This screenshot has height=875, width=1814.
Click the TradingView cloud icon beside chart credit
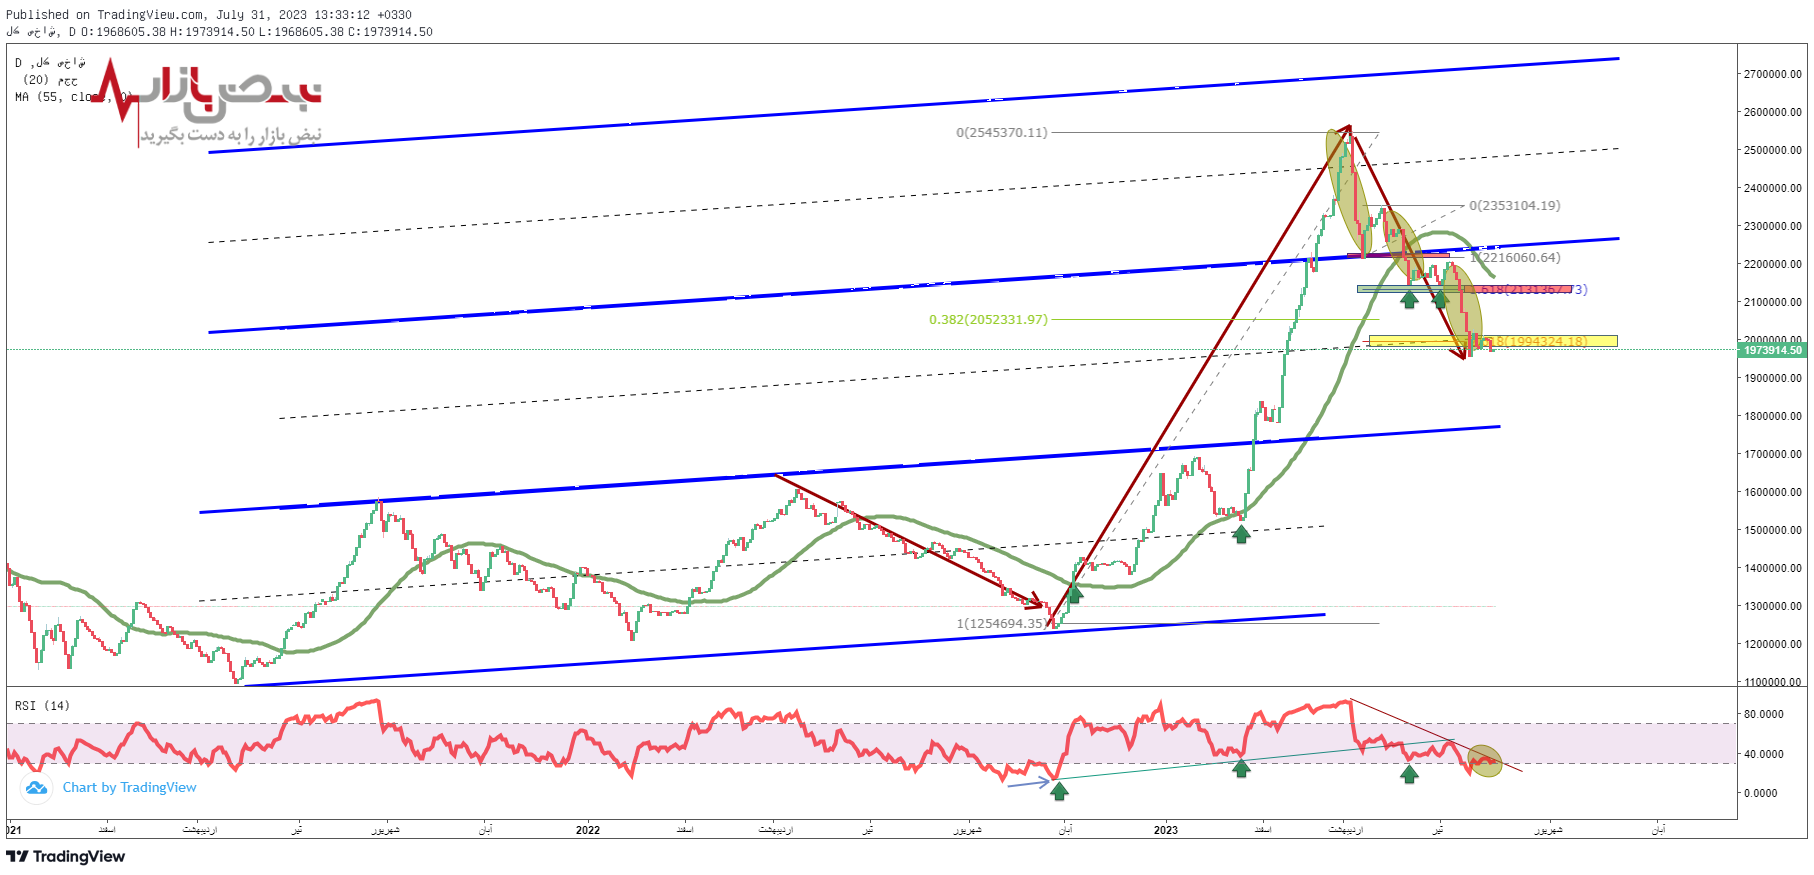[x=36, y=788]
